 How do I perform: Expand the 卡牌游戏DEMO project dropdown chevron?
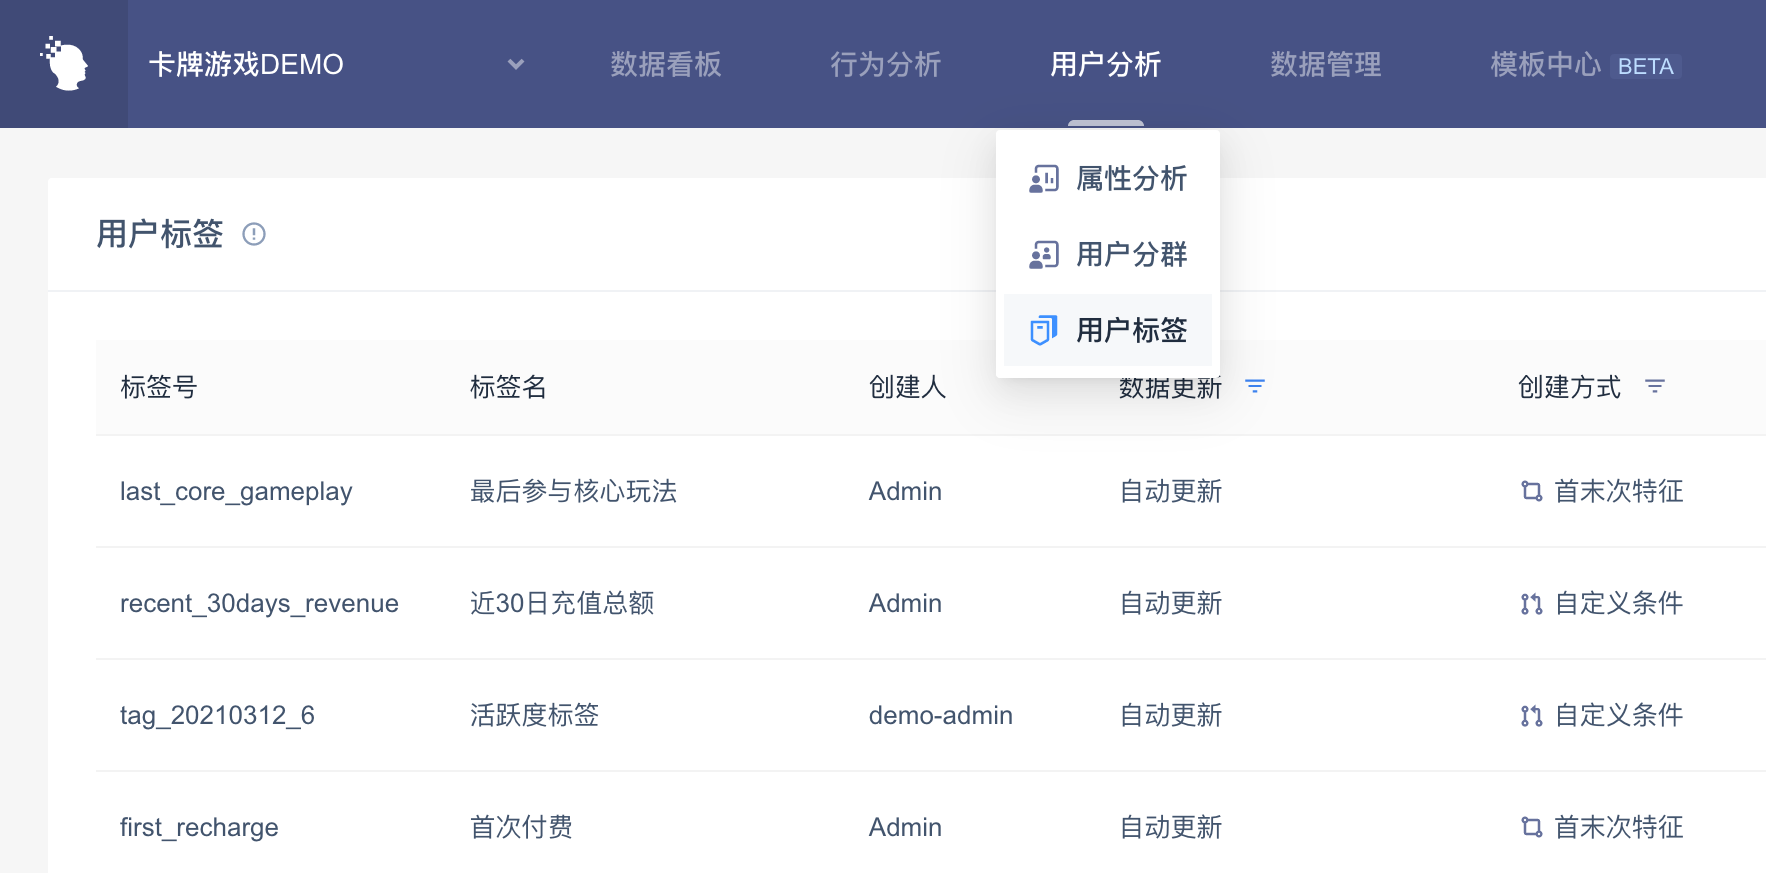[x=516, y=65]
